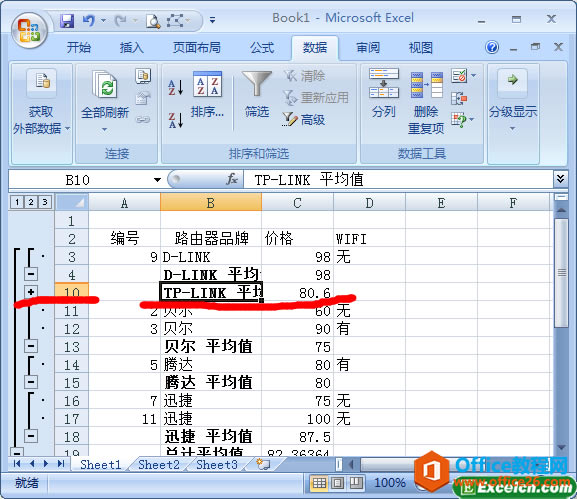
Task: Go to last sheet navigation arrow
Action: [x=61, y=464]
